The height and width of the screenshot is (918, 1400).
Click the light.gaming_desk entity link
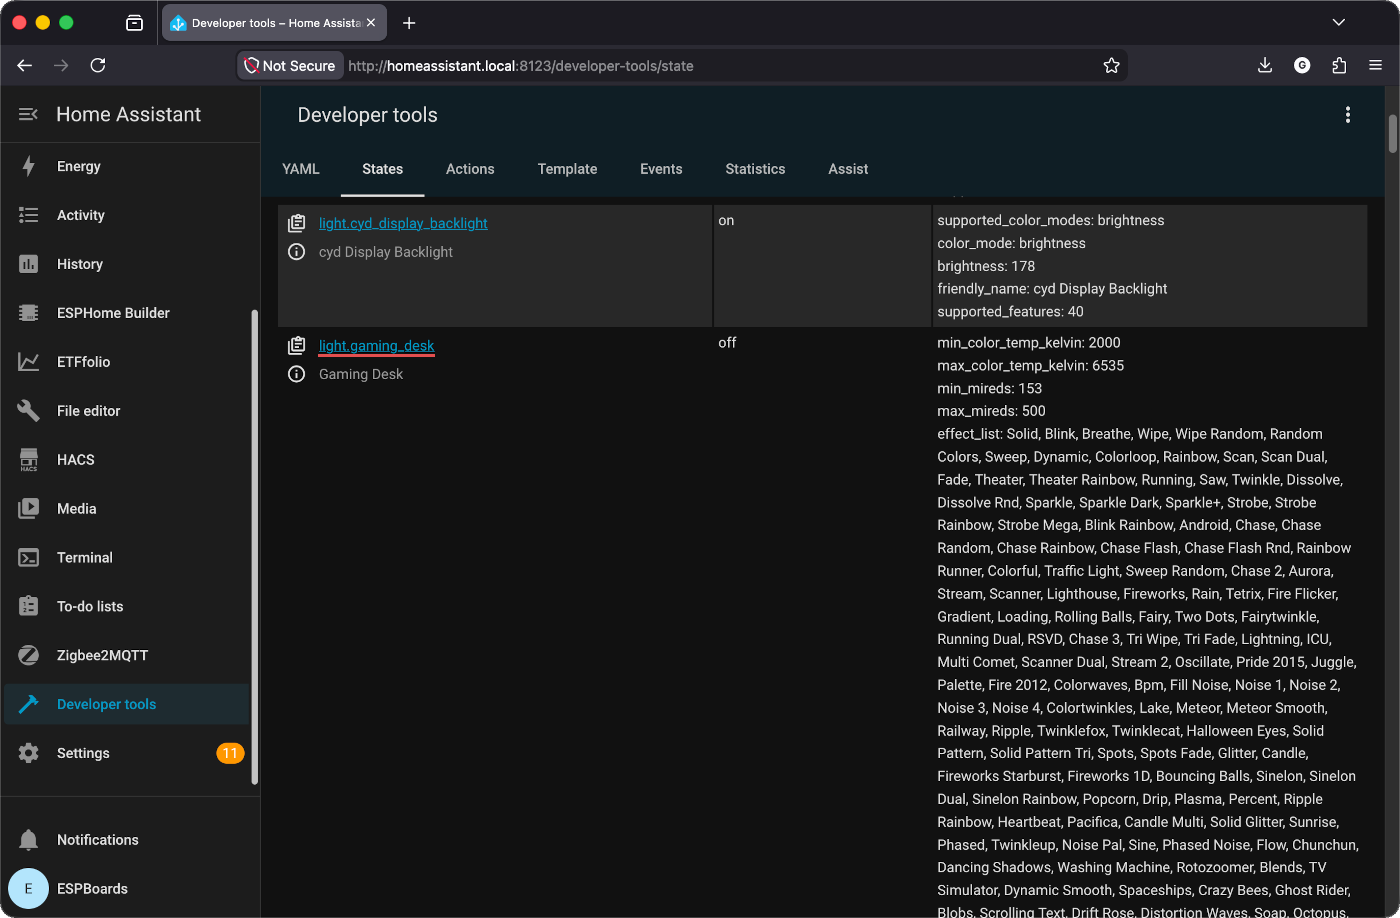[377, 346]
